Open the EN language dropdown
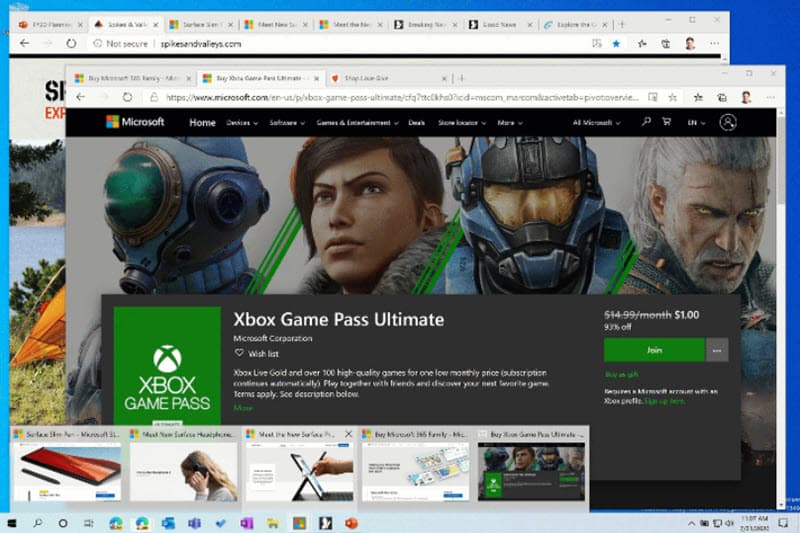The width and height of the screenshot is (800, 533). click(696, 123)
